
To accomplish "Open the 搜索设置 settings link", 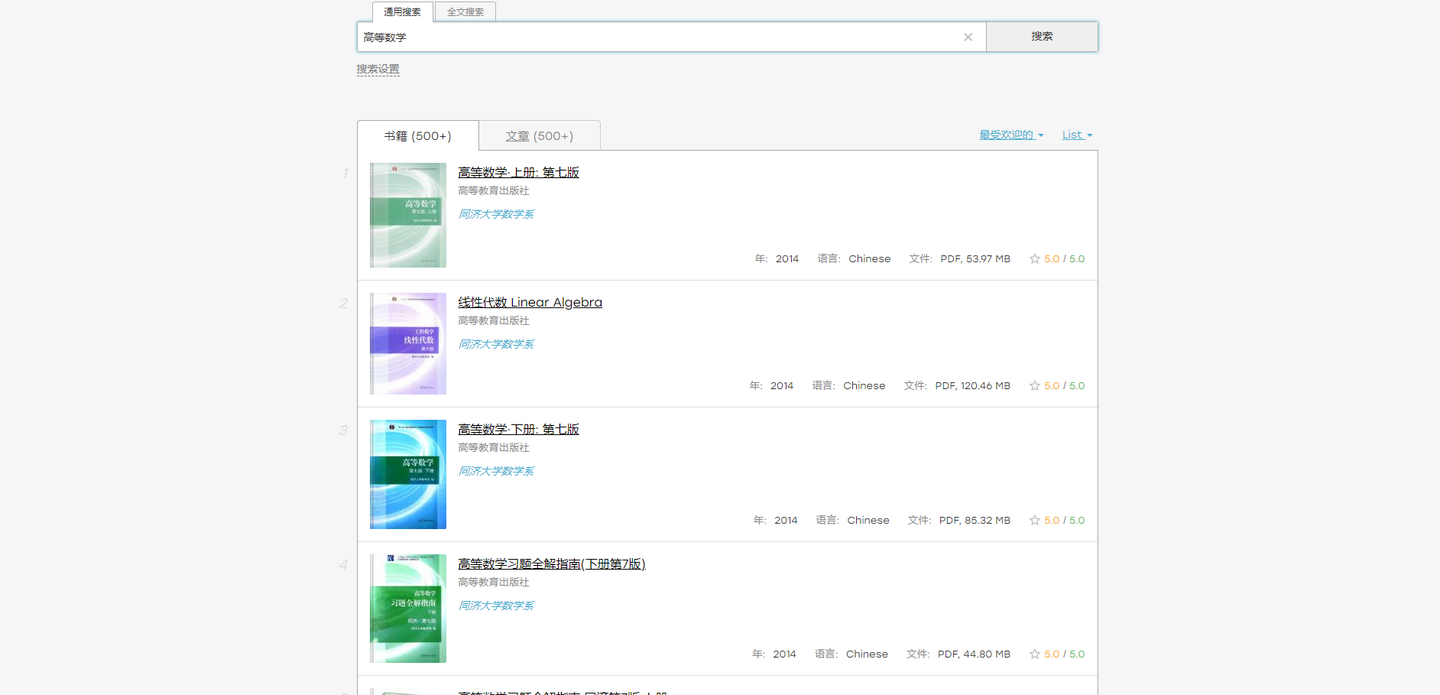I will click(x=378, y=67).
